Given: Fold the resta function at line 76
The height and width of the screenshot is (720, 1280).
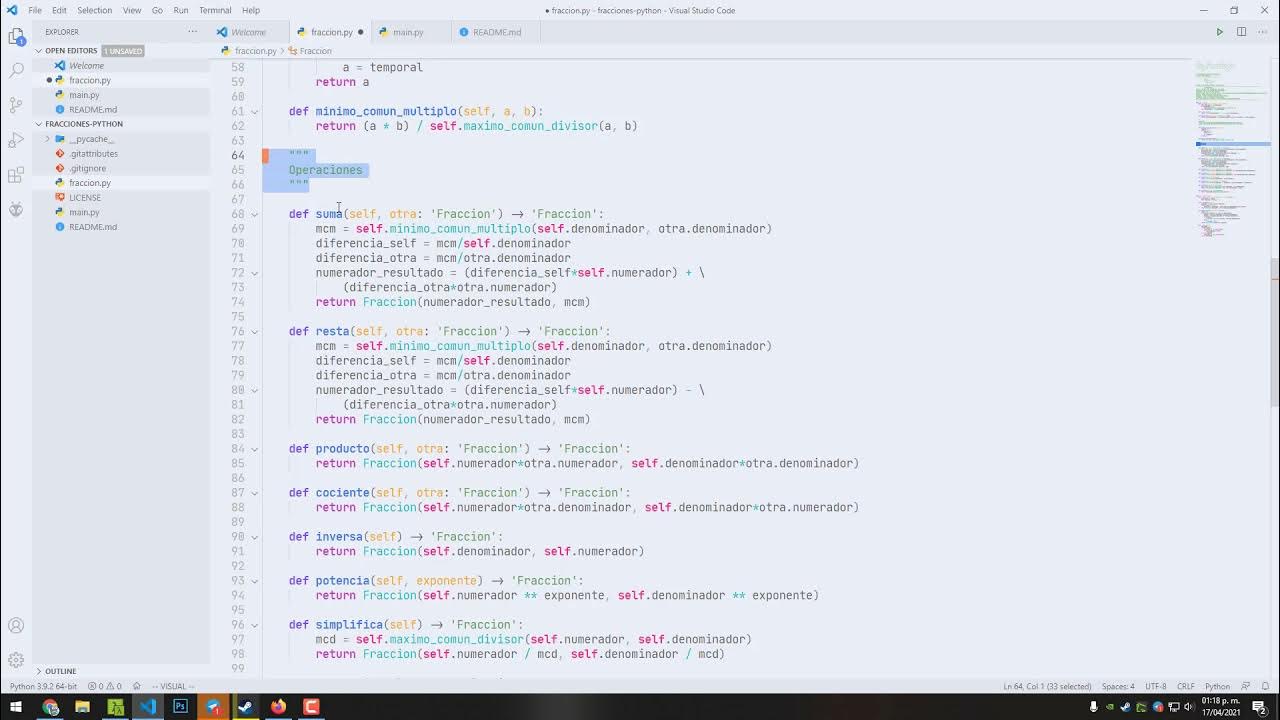Looking at the screenshot, I should tap(254, 331).
